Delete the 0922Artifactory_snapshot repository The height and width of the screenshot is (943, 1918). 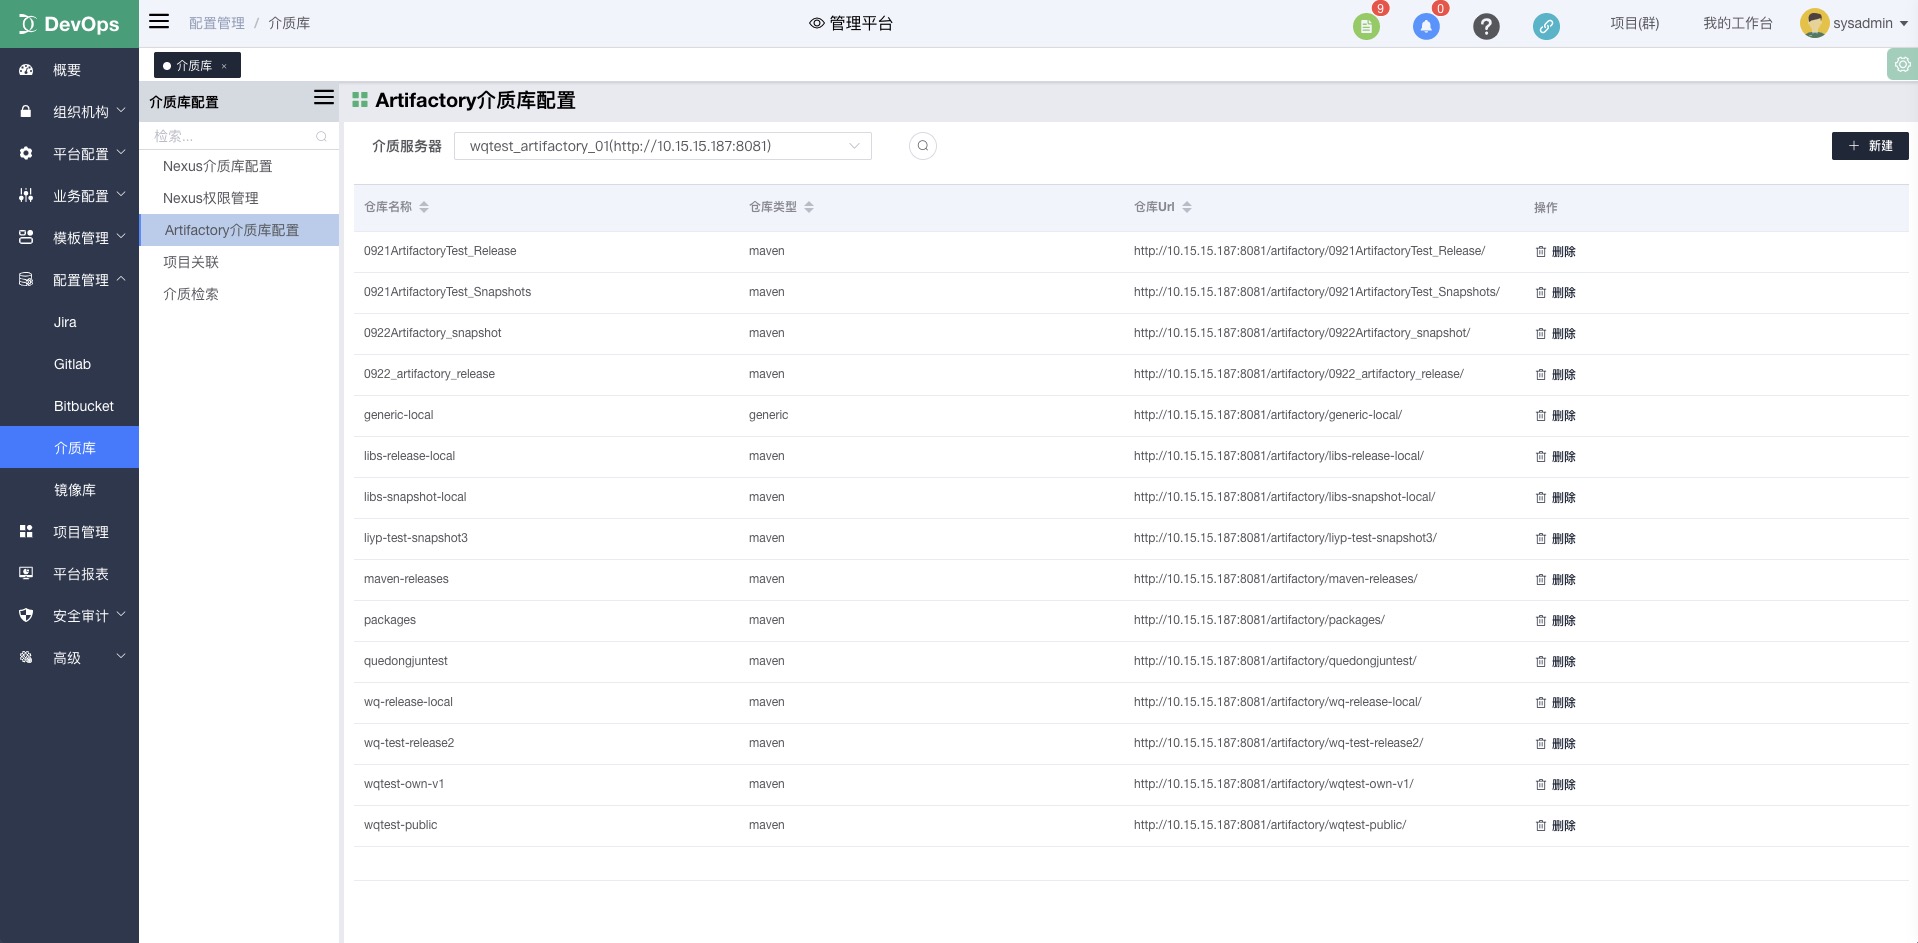[x=1555, y=334]
